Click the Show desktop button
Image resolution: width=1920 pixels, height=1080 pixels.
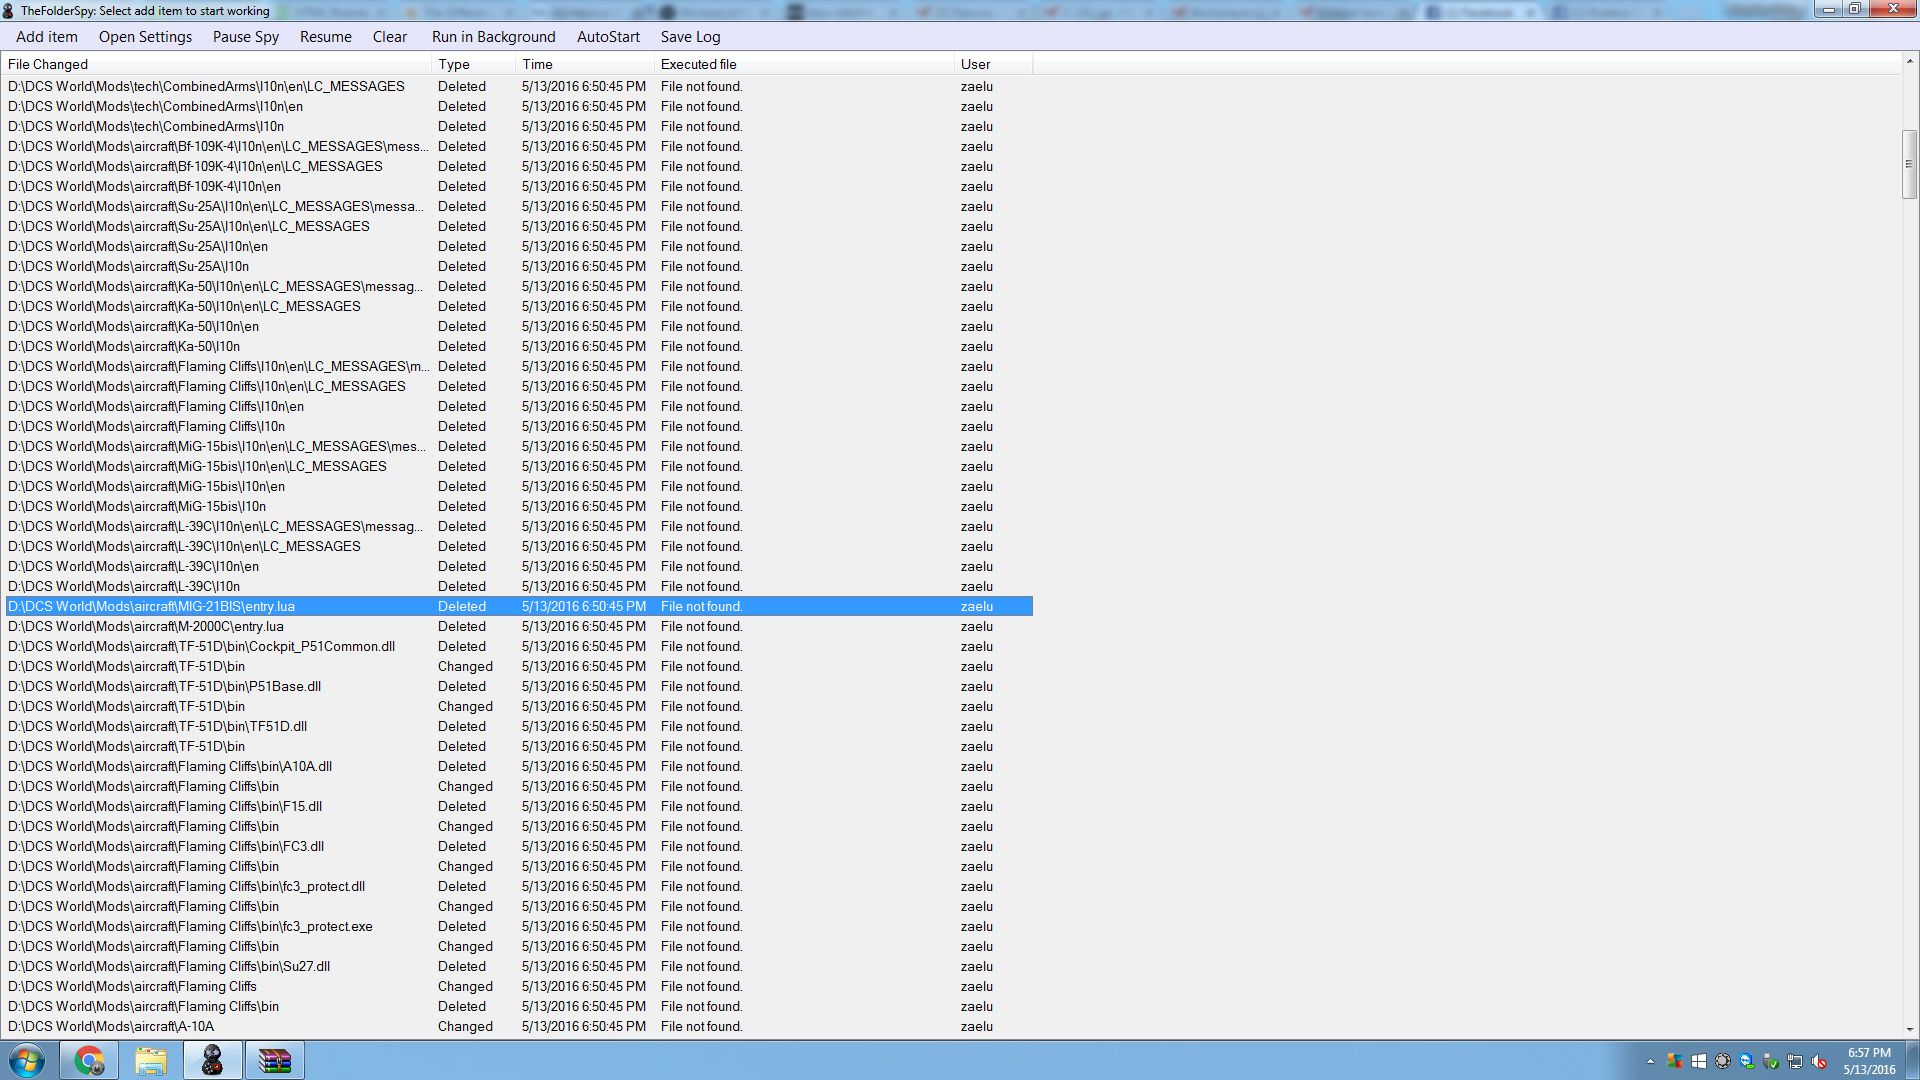click(1911, 1060)
